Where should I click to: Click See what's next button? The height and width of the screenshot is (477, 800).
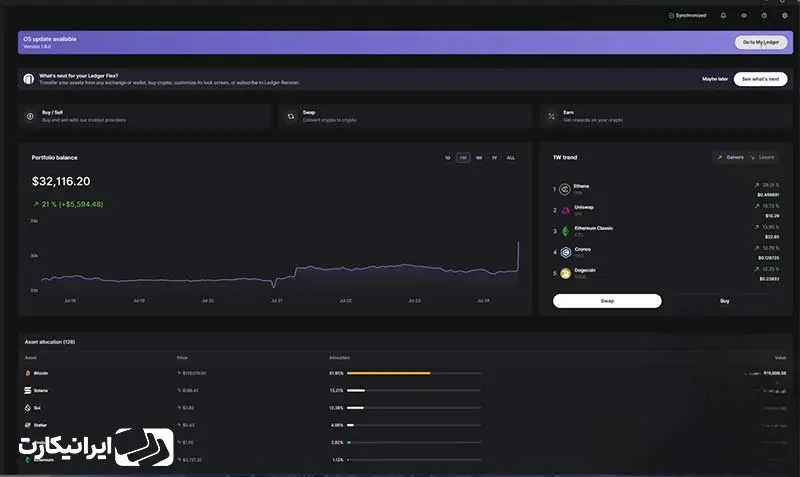pyautogui.click(x=760, y=79)
